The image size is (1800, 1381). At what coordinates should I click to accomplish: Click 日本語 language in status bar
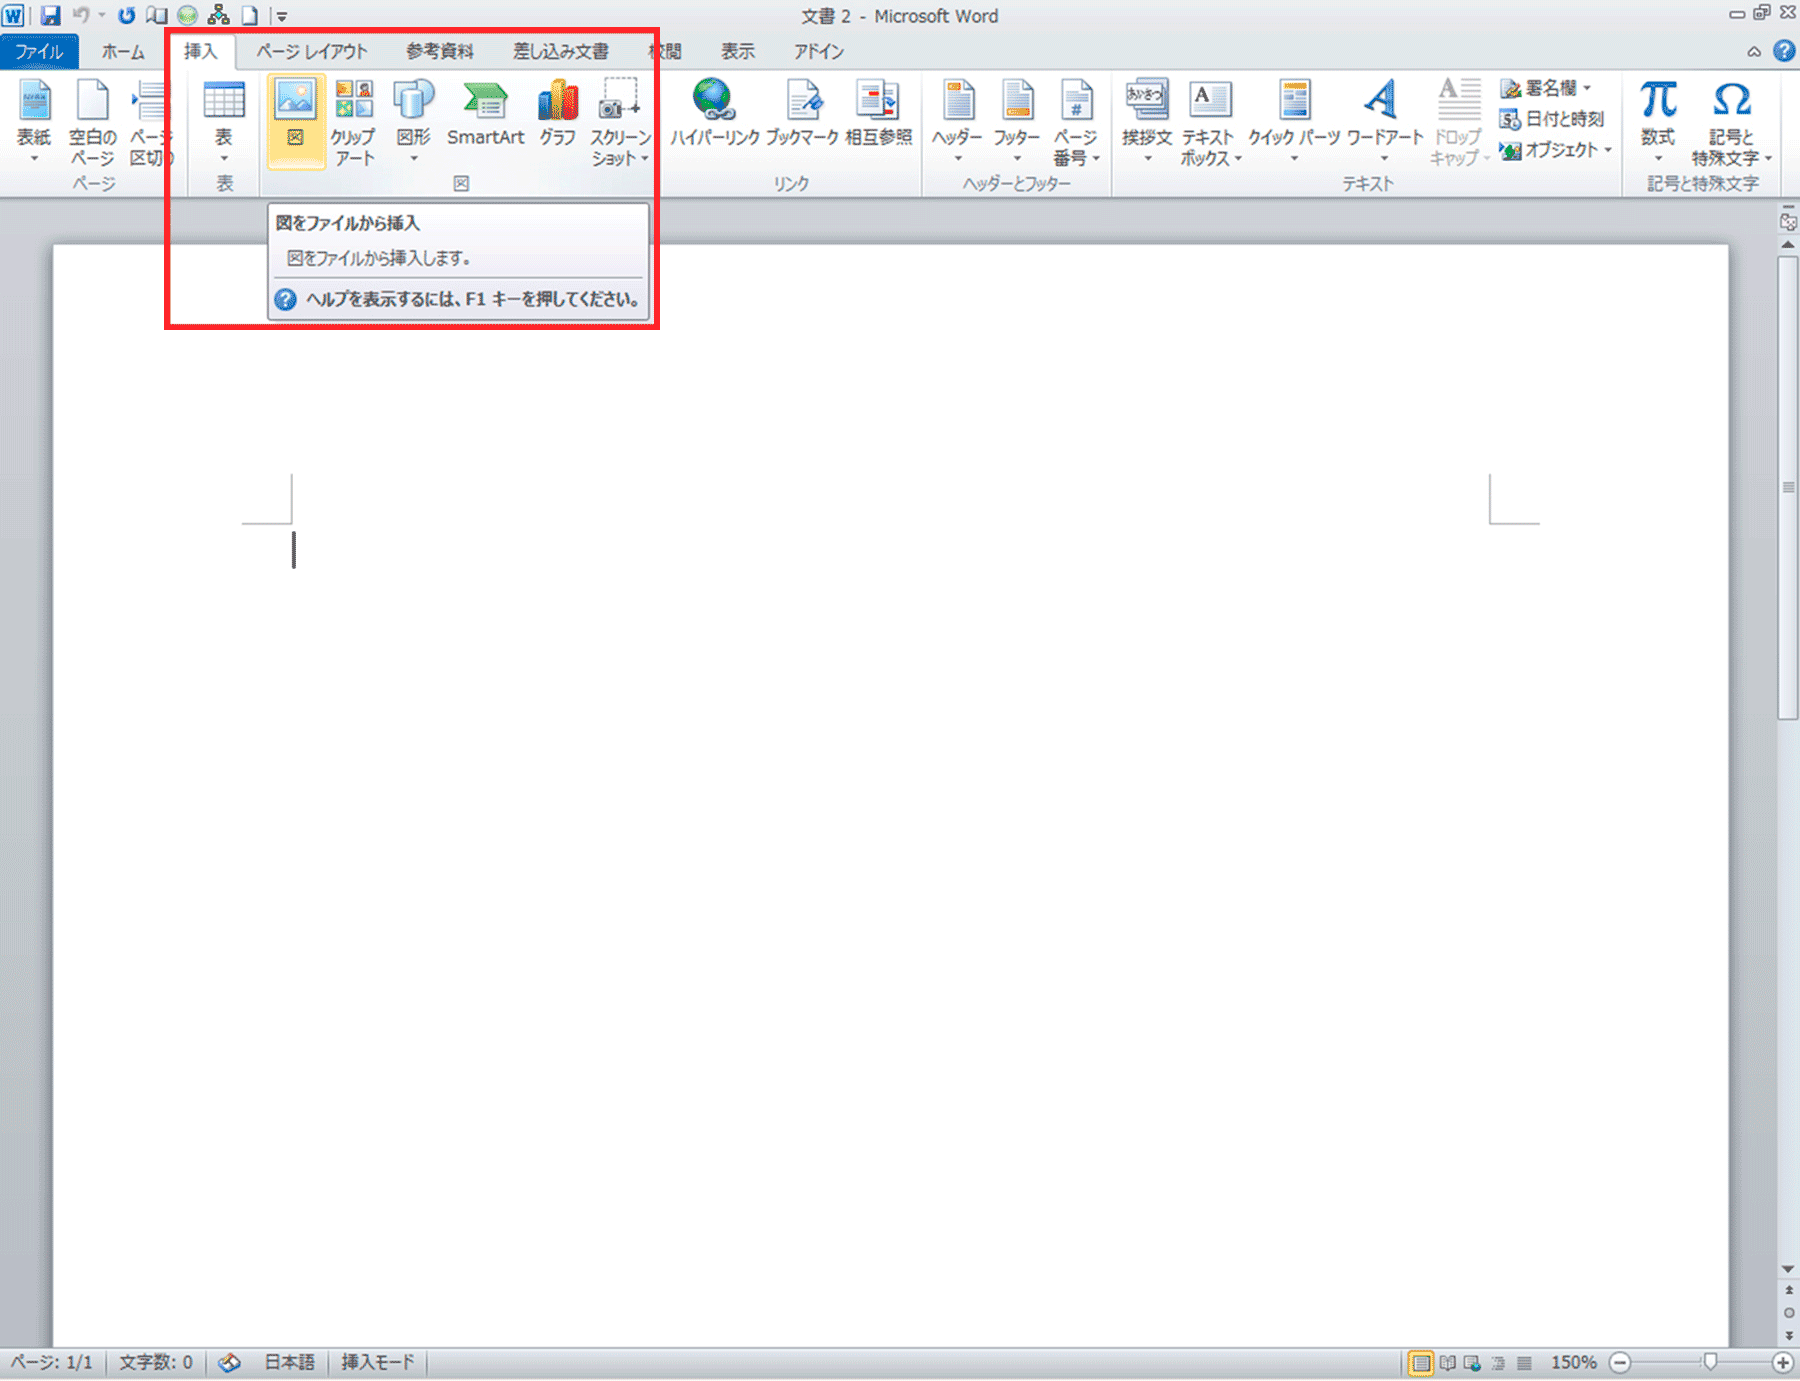(289, 1362)
